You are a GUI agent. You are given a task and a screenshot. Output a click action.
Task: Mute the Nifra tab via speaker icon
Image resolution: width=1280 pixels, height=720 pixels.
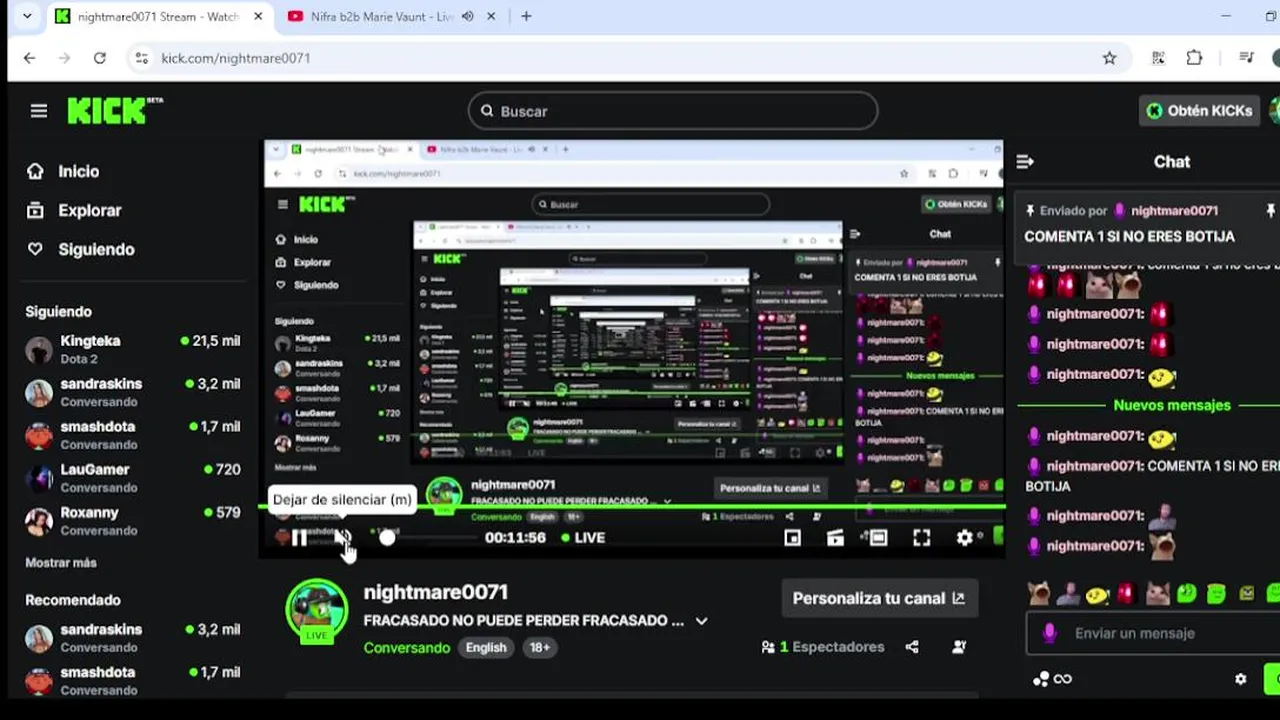tap(468, 17)
